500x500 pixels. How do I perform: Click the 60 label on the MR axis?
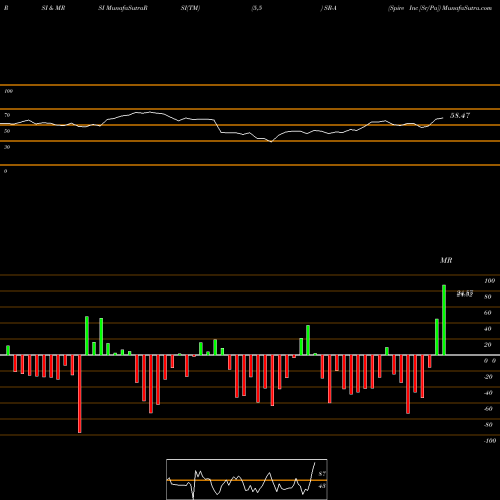tap(488, 313)
